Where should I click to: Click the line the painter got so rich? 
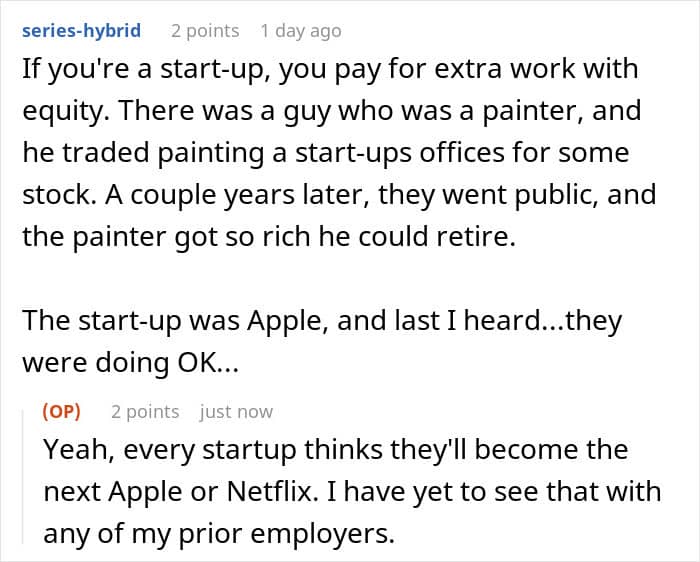[269, 236]
